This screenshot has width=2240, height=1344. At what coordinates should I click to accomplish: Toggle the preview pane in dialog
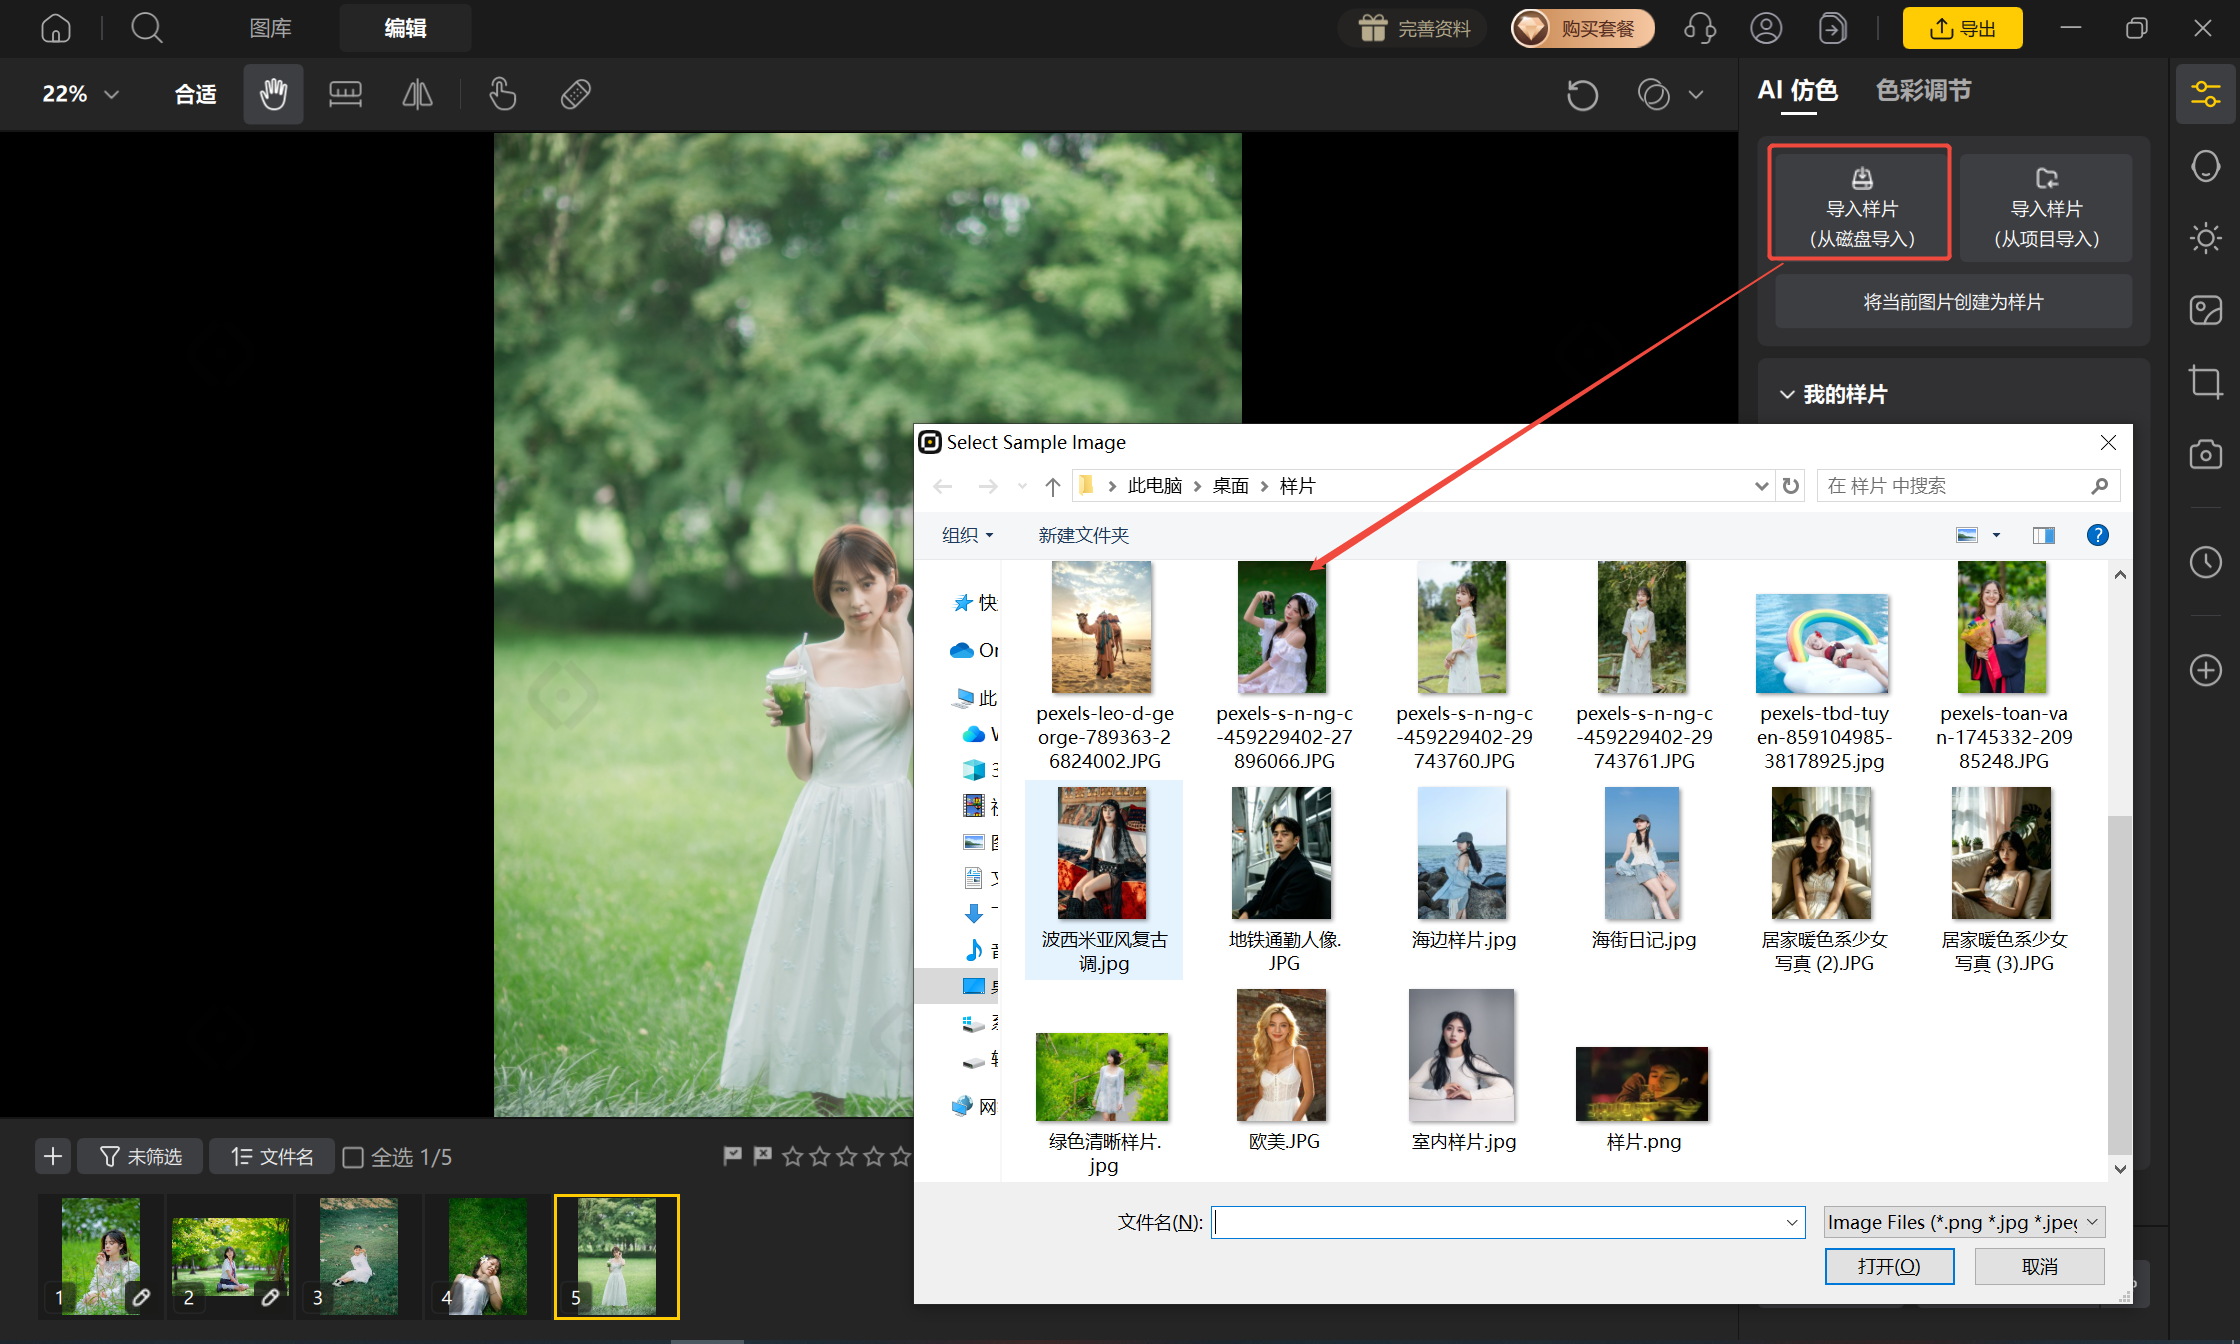[x=2043, y=535]
